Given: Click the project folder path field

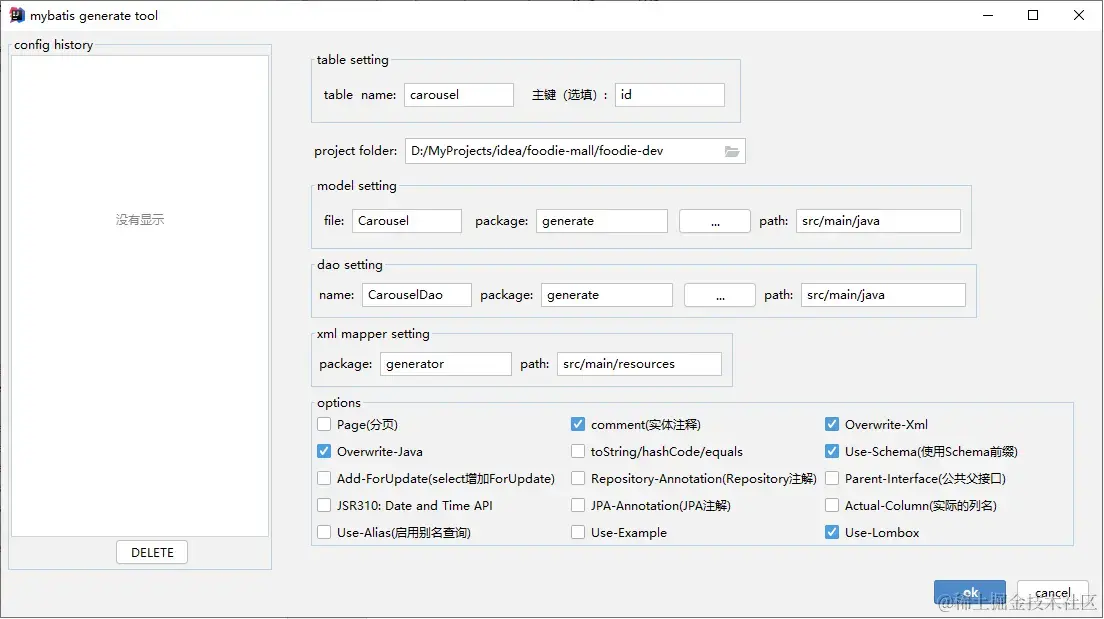Looking at the screenshot, I should [x=575, y=151].
